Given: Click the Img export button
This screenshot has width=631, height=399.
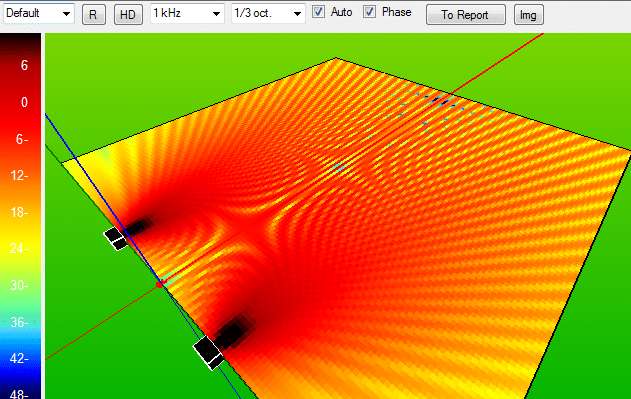Looking at the screenshot, I should 528,15.
